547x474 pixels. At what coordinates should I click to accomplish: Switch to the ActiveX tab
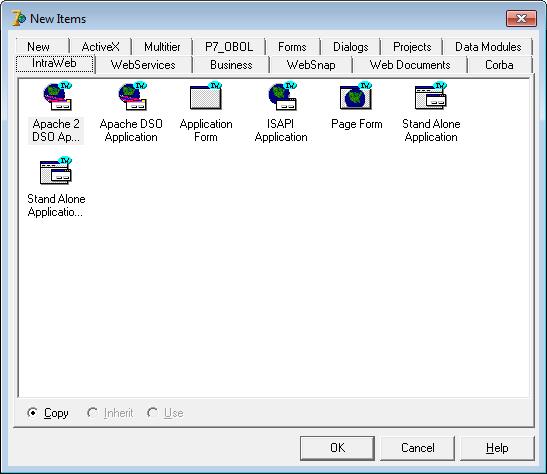[100, 47]
